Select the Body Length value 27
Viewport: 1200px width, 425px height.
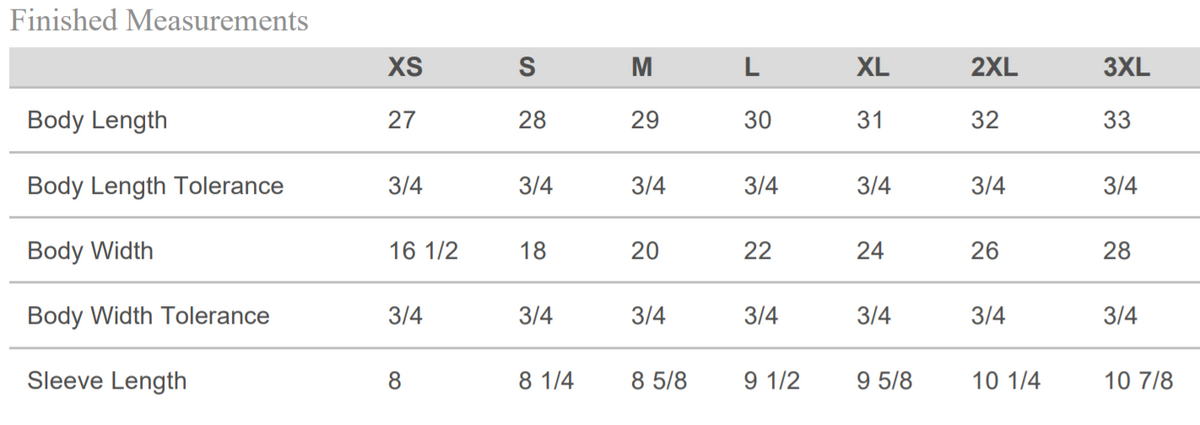(x=402, y=121)
